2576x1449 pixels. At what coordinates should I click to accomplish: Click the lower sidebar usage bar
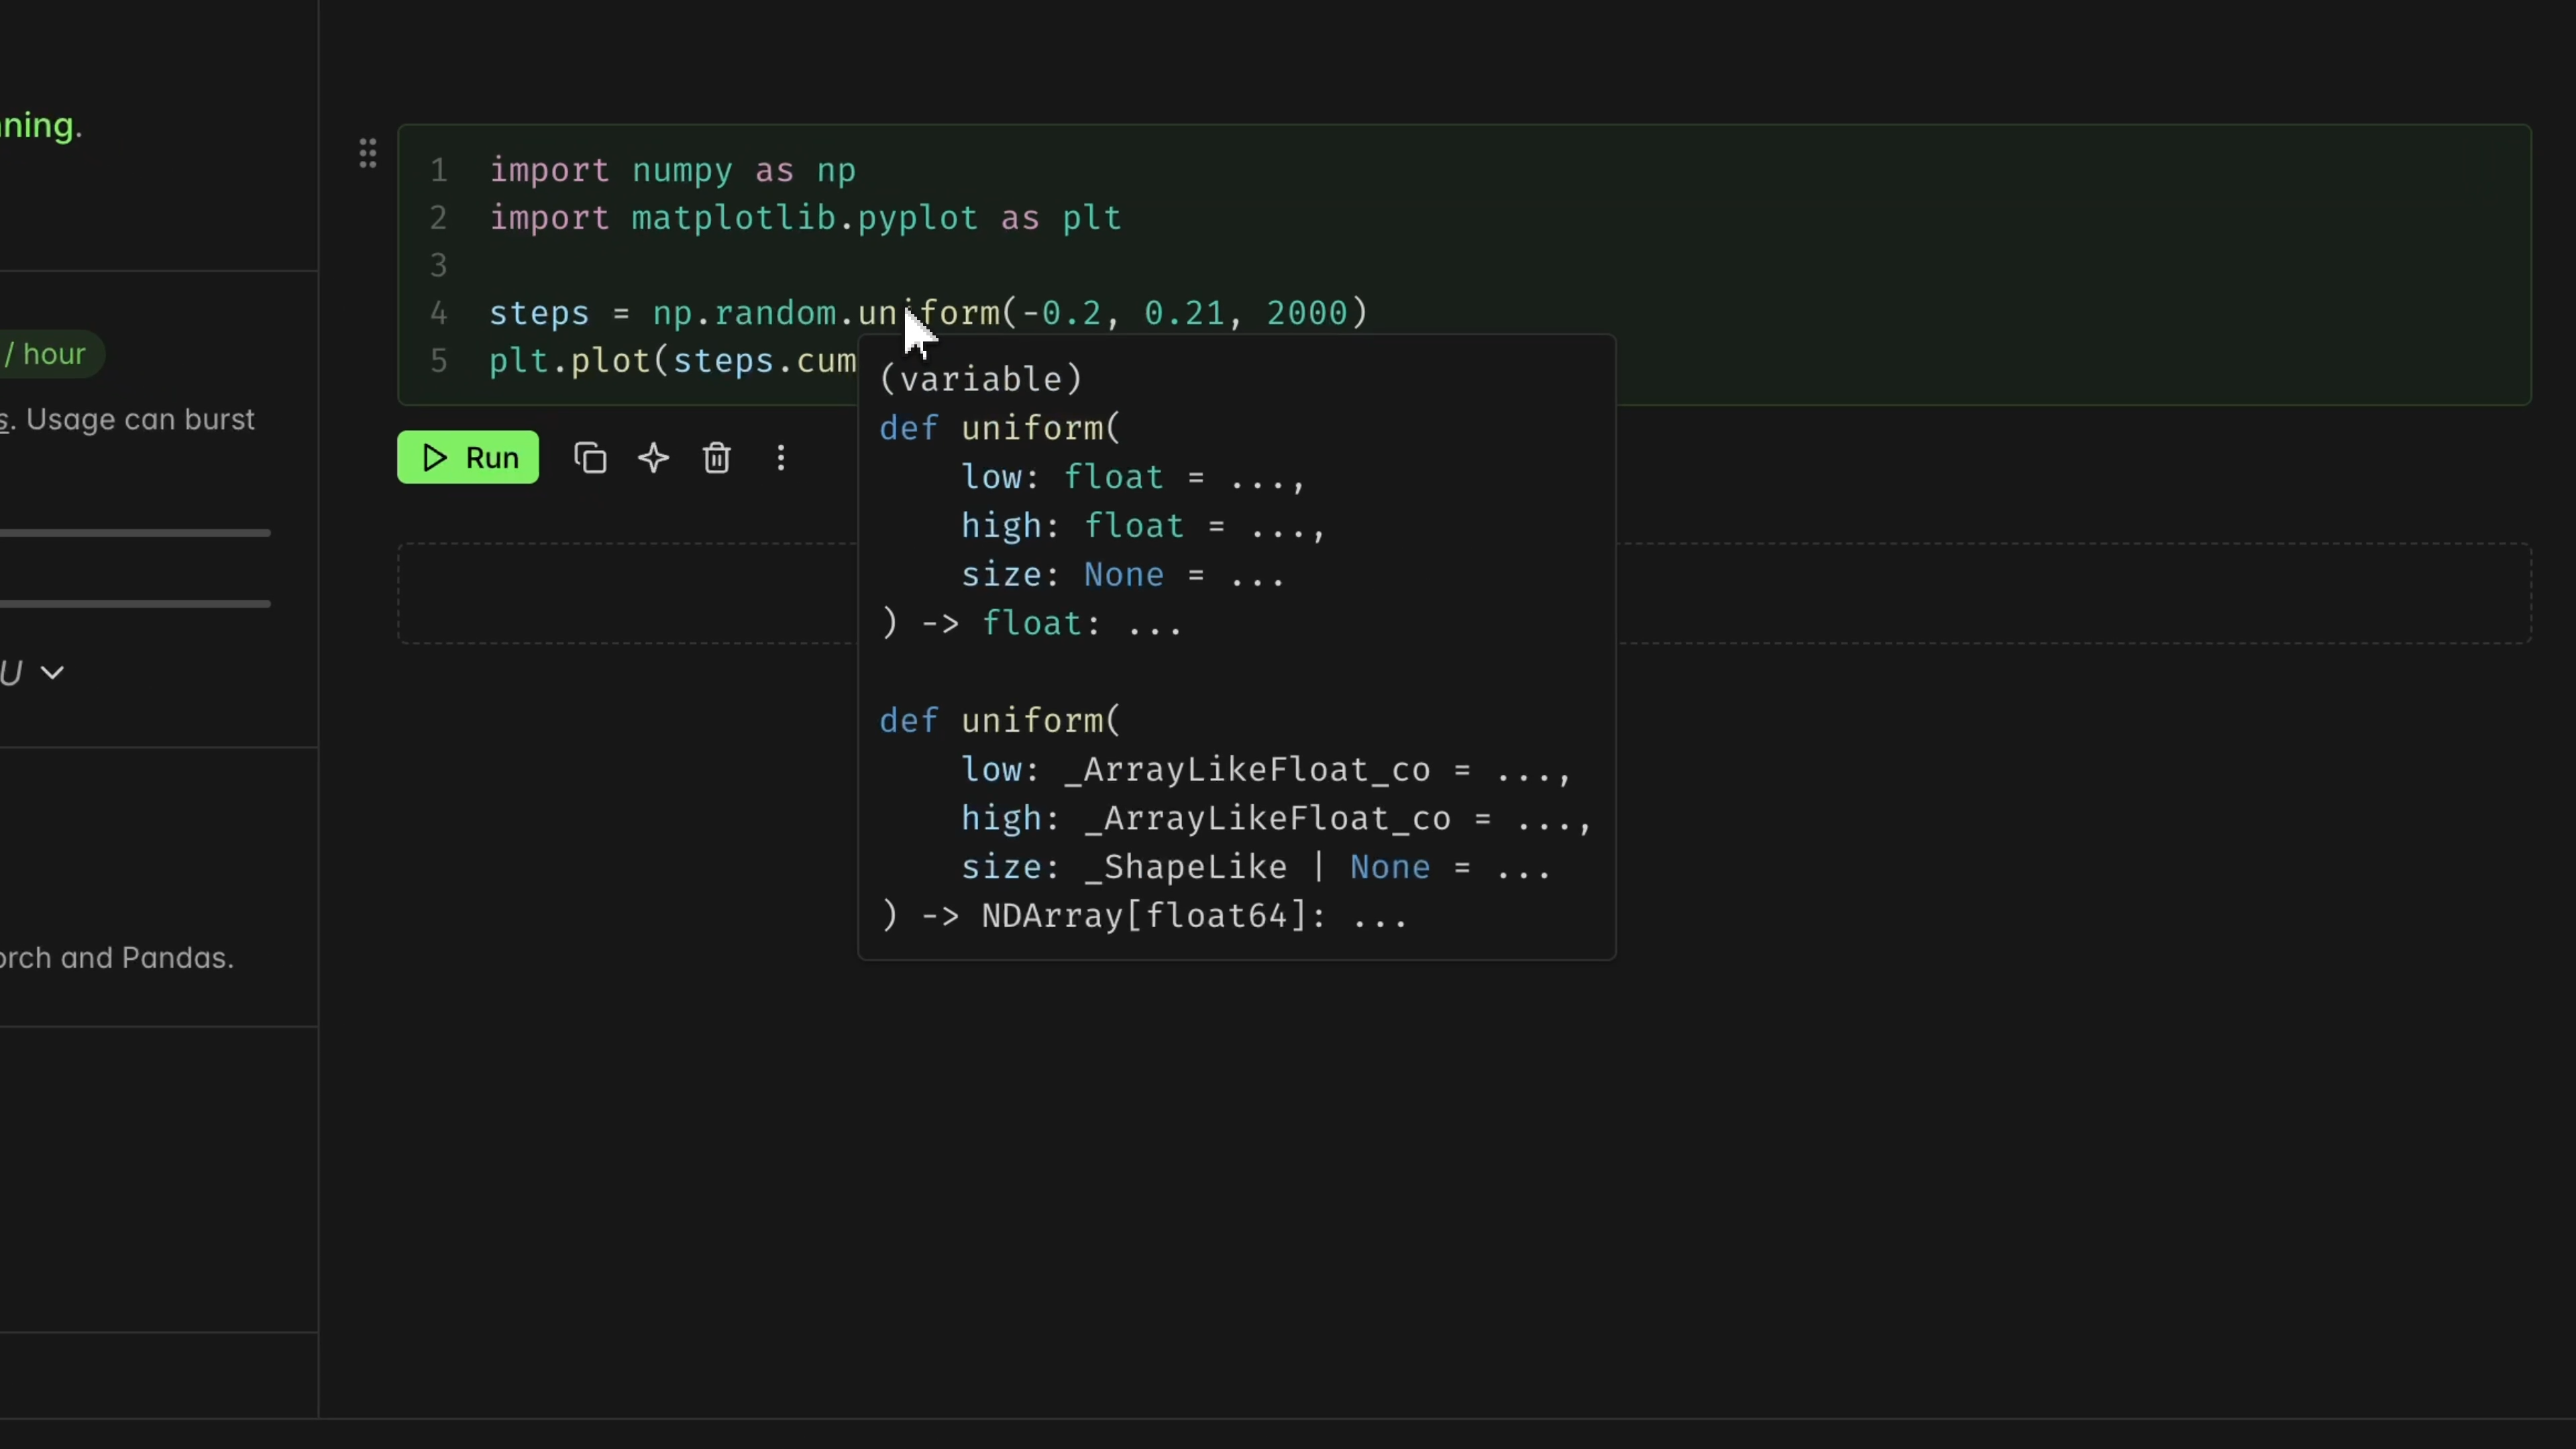[x=135, y=604]
